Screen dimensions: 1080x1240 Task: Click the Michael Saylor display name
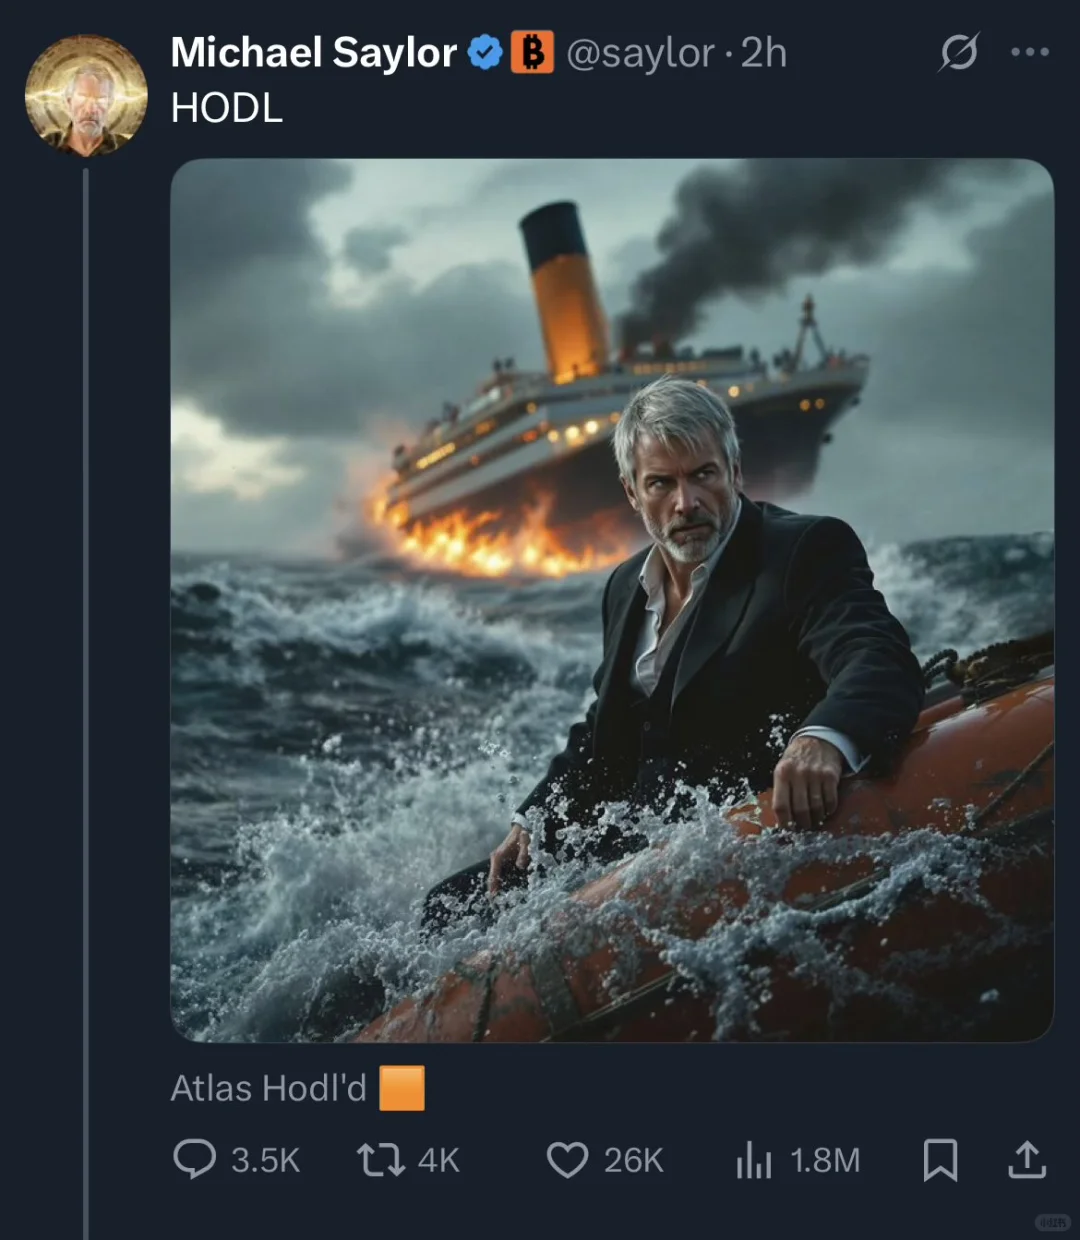click(313, 53)
